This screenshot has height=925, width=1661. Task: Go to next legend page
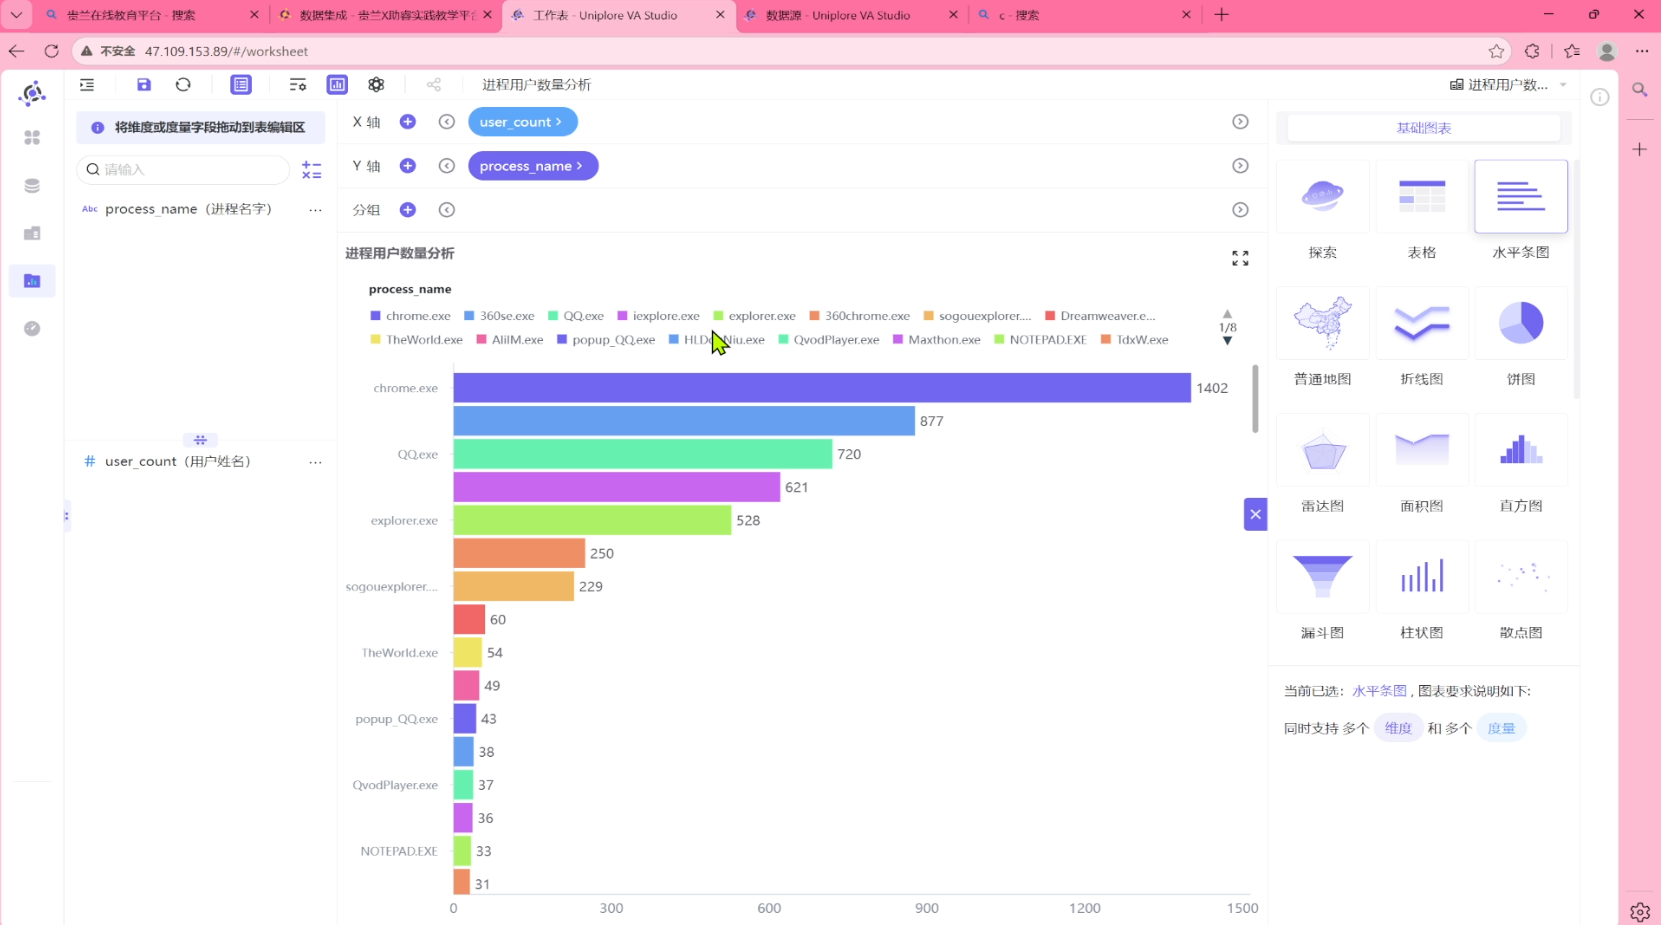coord(1227,341)
